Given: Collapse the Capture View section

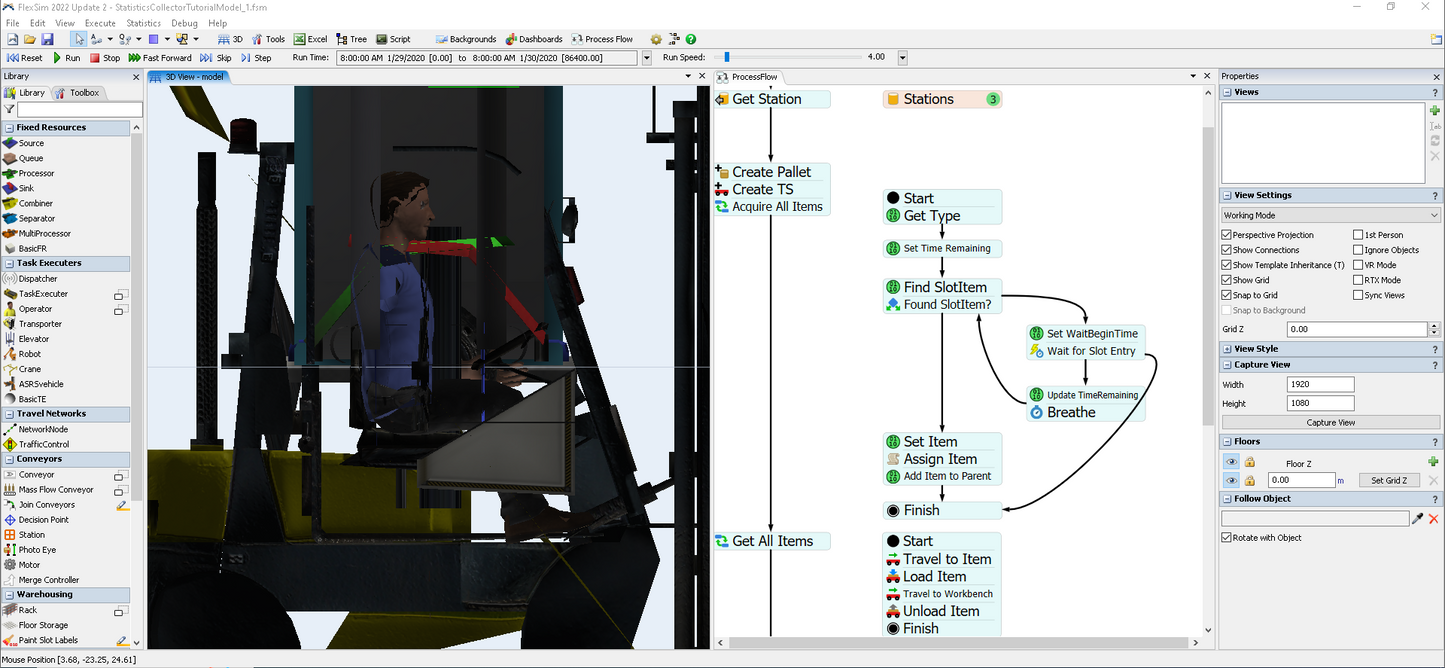Looking at the screenshot, I should (1227, 365).
